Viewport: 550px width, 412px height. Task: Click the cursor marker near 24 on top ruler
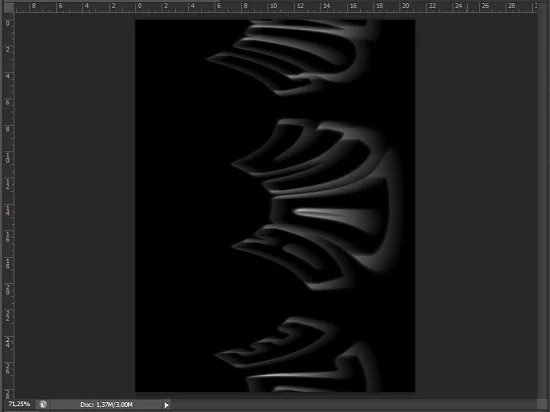tap(467, 8)
